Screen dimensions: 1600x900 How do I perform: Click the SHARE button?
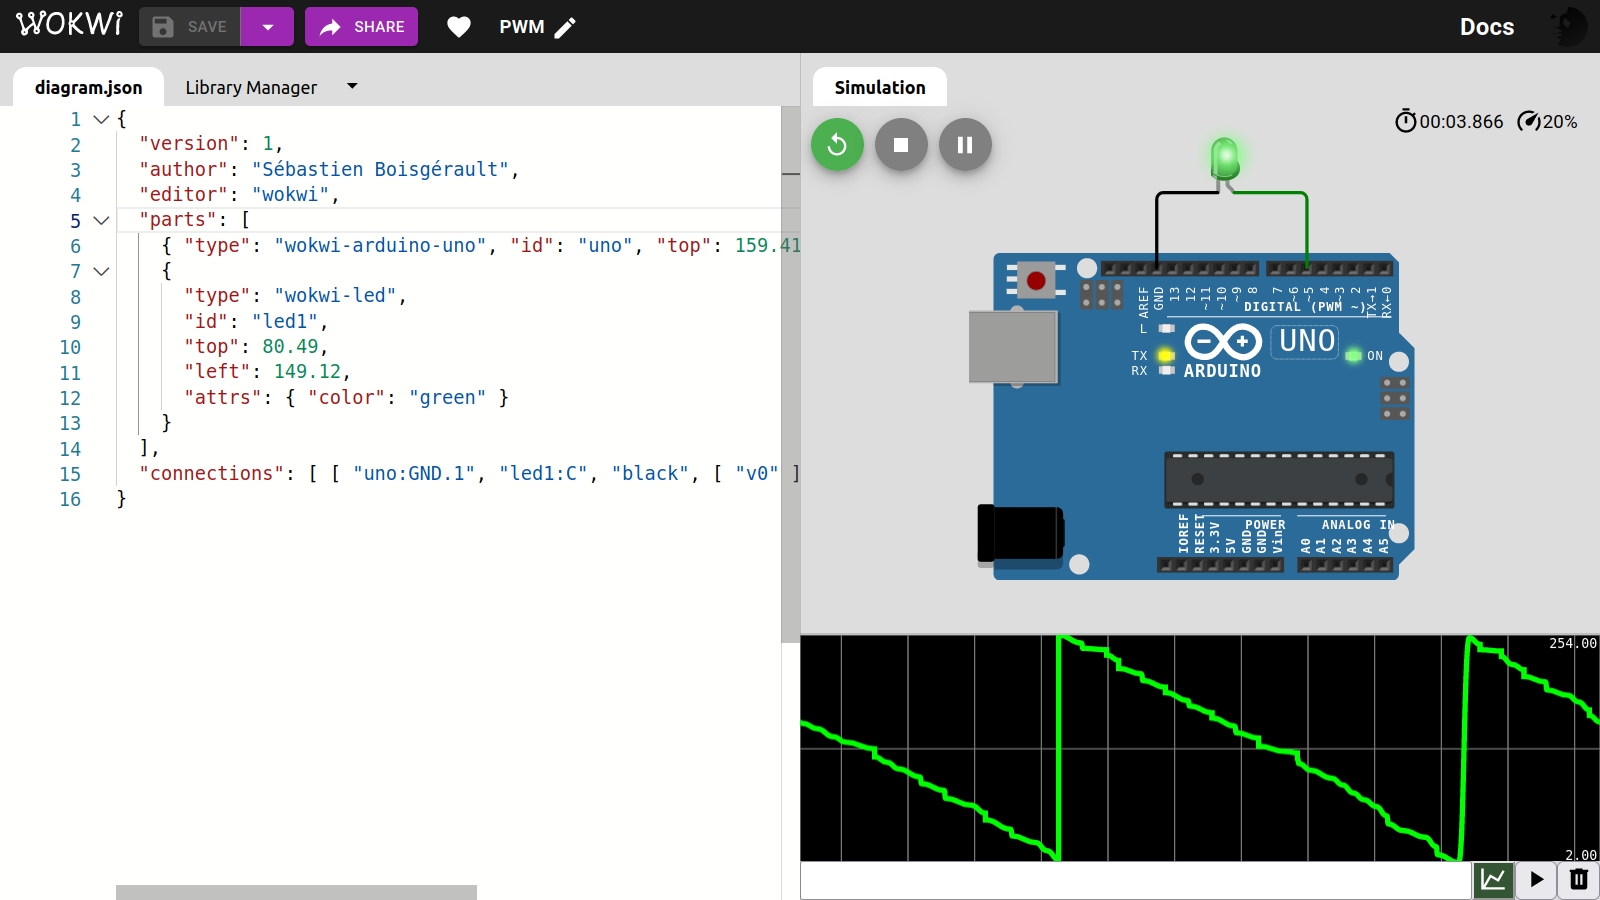point(361,27)
